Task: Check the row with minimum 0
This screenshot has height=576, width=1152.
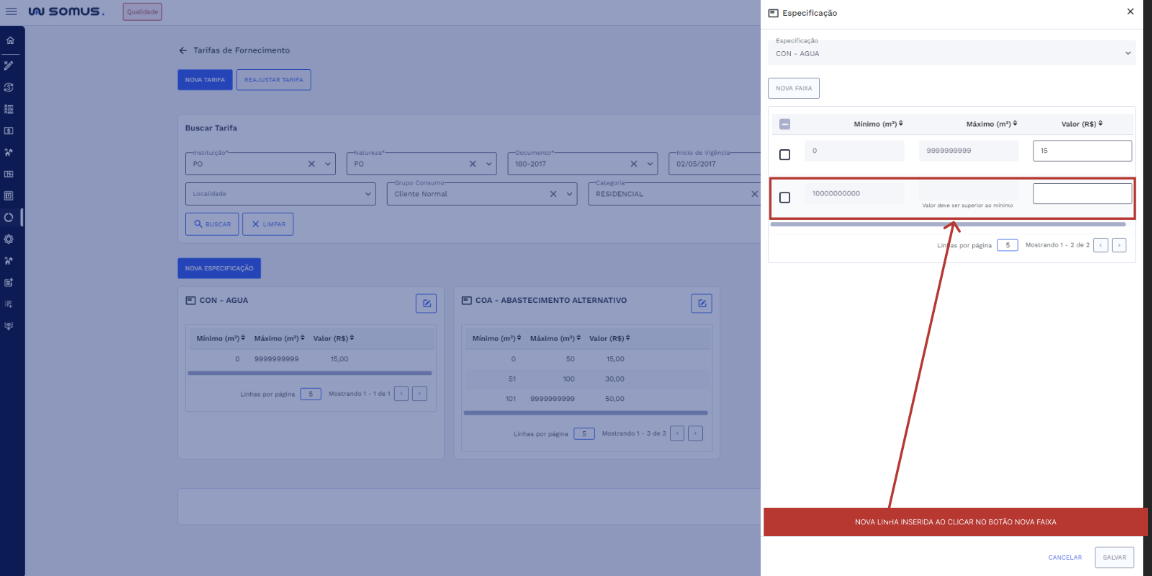Action: [784, 154]
